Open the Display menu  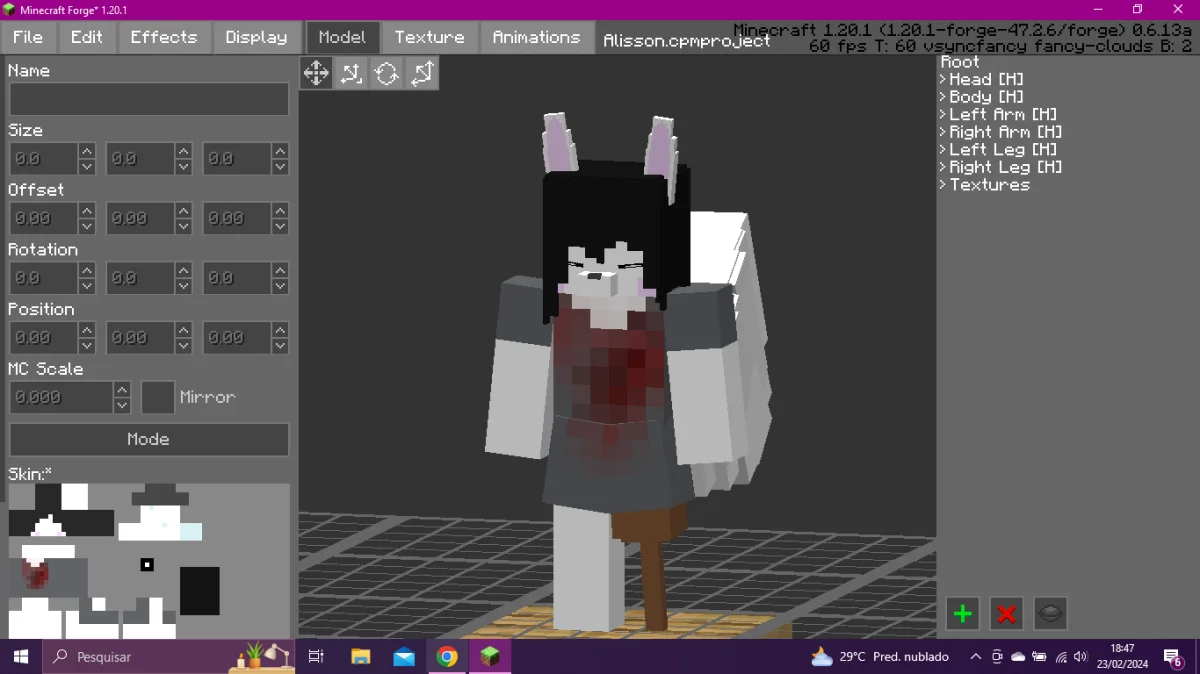[256, 37]
